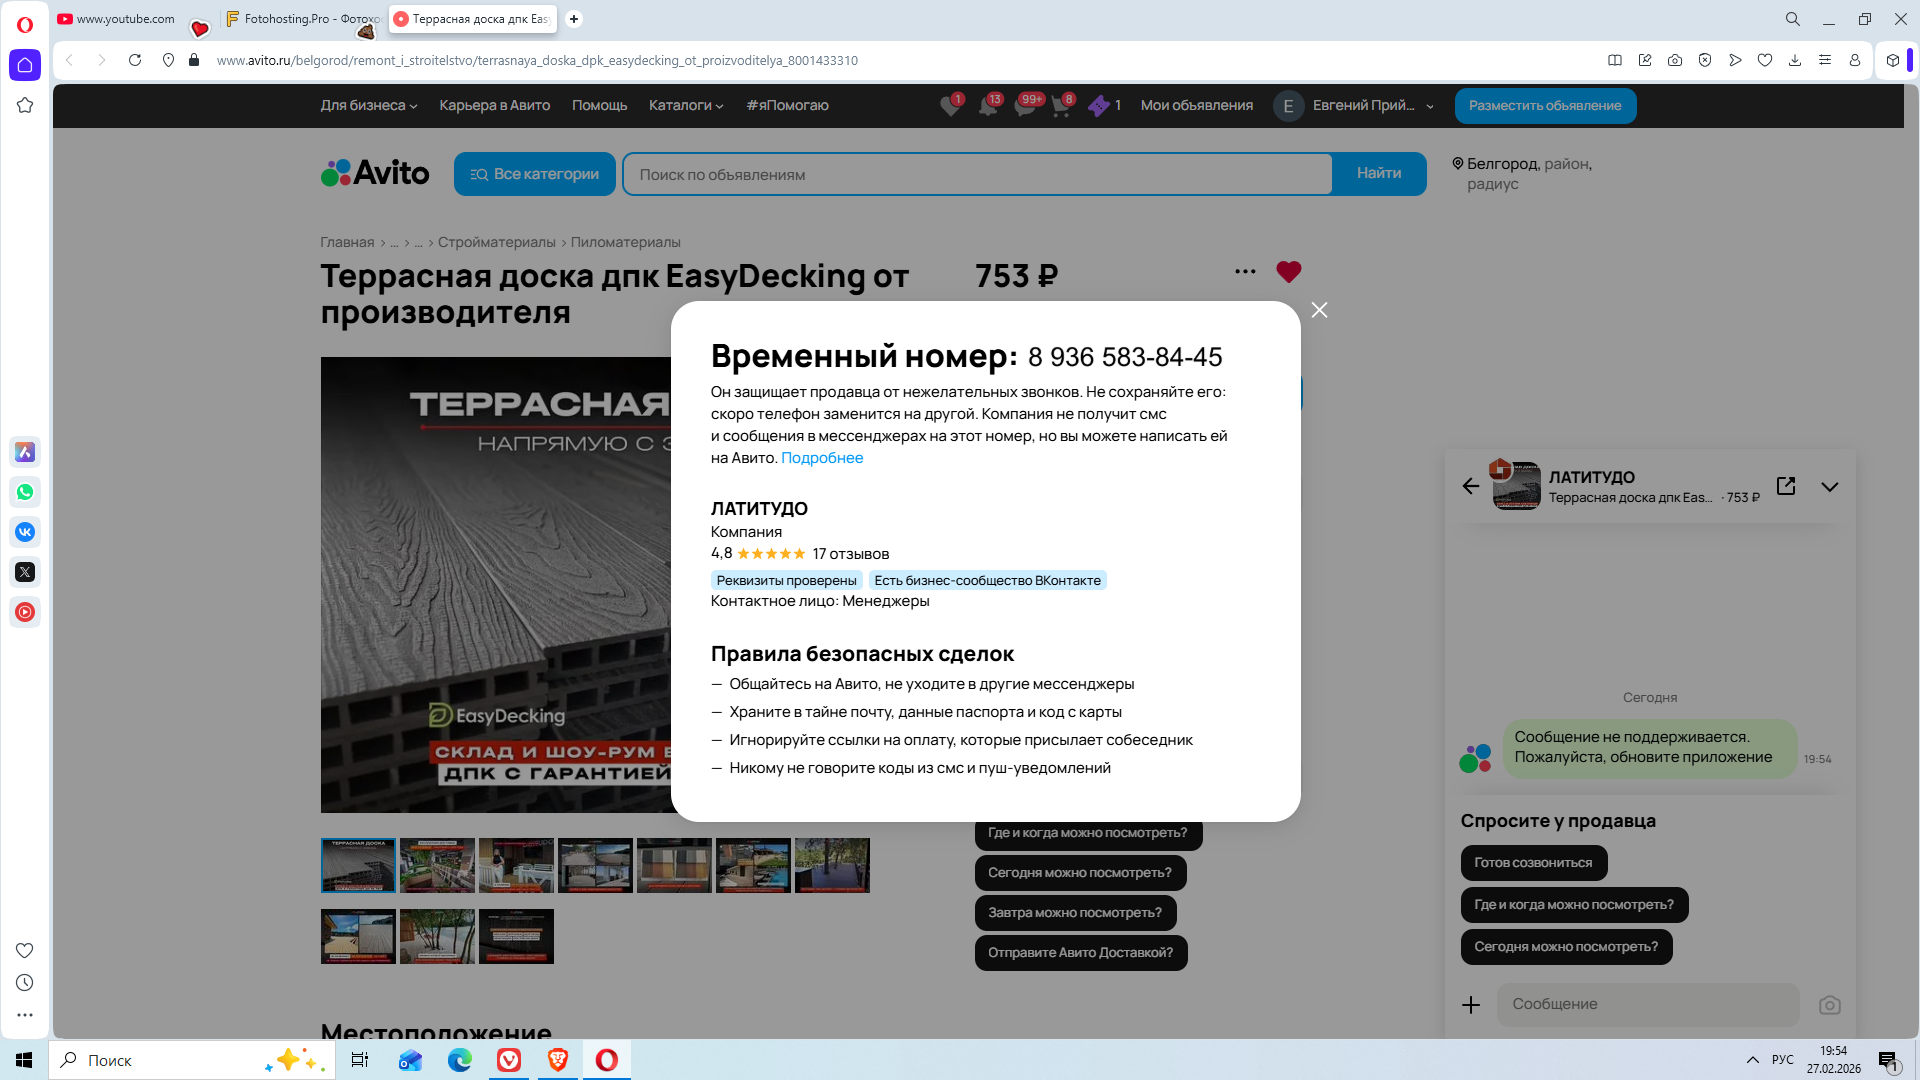This screenshot has height=1080, width=1920.
Task: Open X (Twitter) sidebar panel
Action: pos(25,572)
